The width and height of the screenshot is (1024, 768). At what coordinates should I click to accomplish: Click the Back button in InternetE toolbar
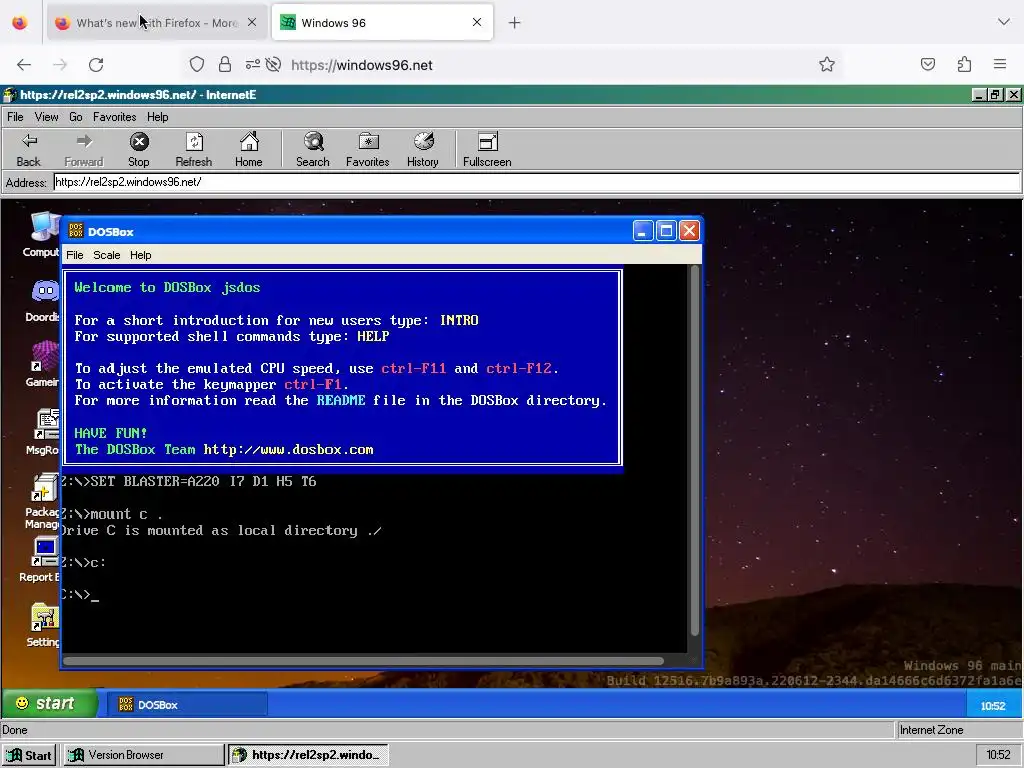tap(29, 150)
